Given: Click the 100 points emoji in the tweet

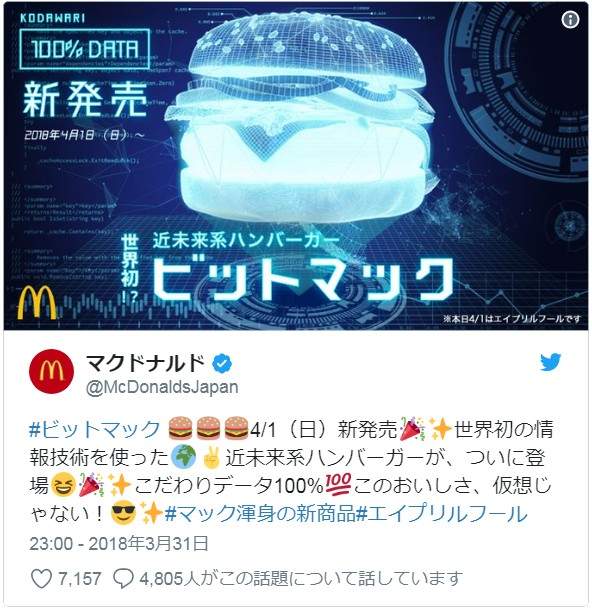Looking at the screenshot, I should click(338, 485).
